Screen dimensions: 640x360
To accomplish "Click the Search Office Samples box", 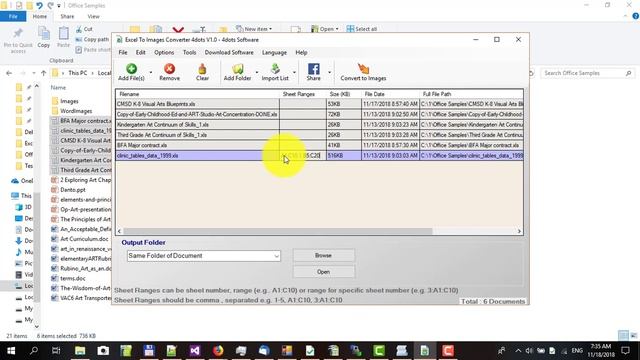I will tap(587, 73).
